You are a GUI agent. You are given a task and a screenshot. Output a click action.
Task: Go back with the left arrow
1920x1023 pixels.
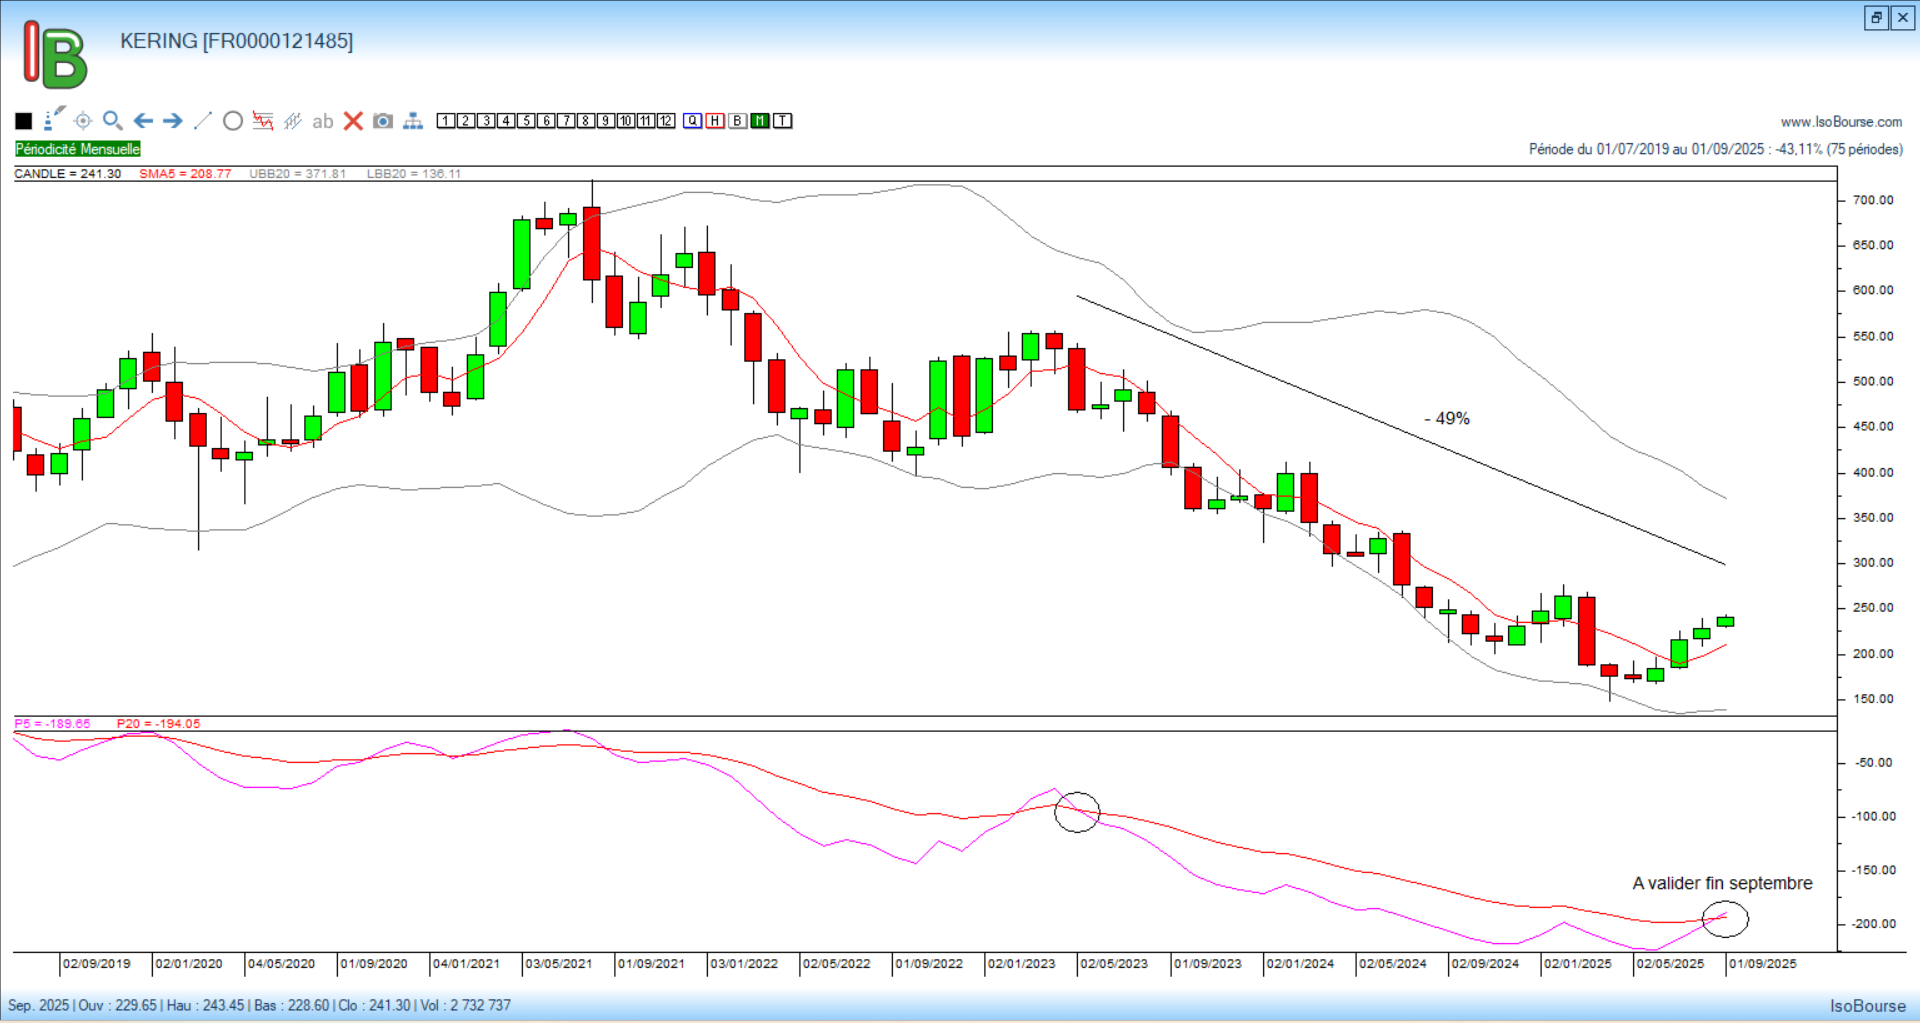143,121
